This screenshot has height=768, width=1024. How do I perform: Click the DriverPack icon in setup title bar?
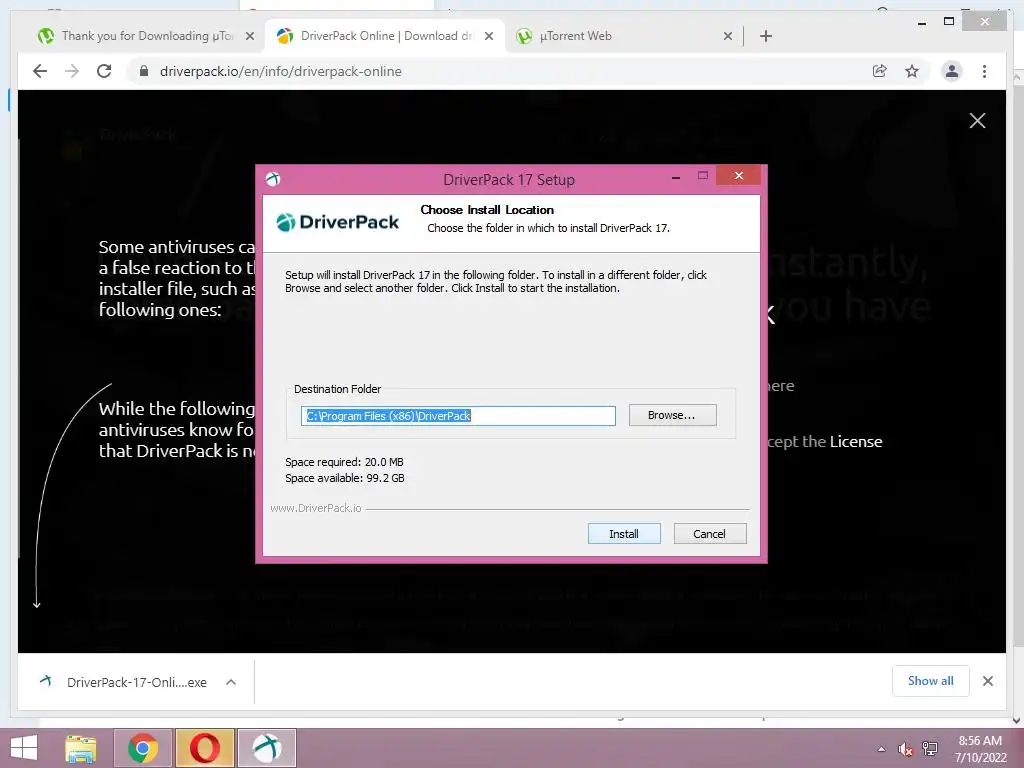[x=273, y=179]
